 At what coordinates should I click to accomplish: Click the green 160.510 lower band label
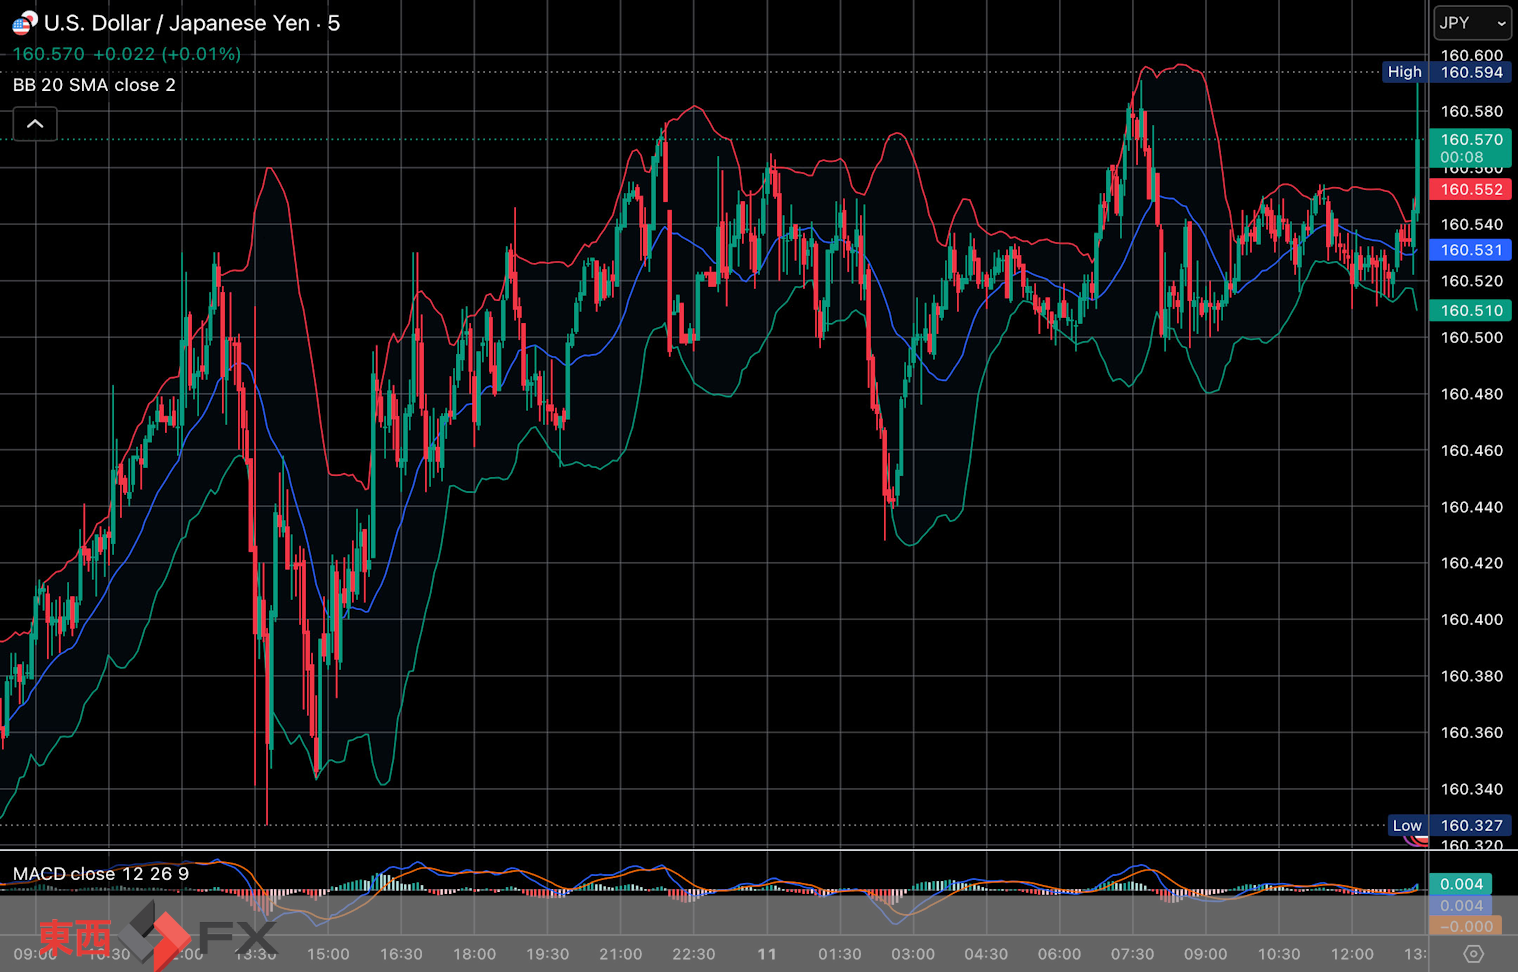pos(1470,310)
